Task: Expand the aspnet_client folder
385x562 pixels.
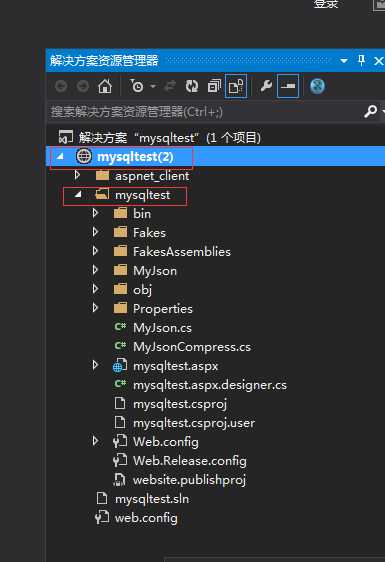Action: click(77, 175)
